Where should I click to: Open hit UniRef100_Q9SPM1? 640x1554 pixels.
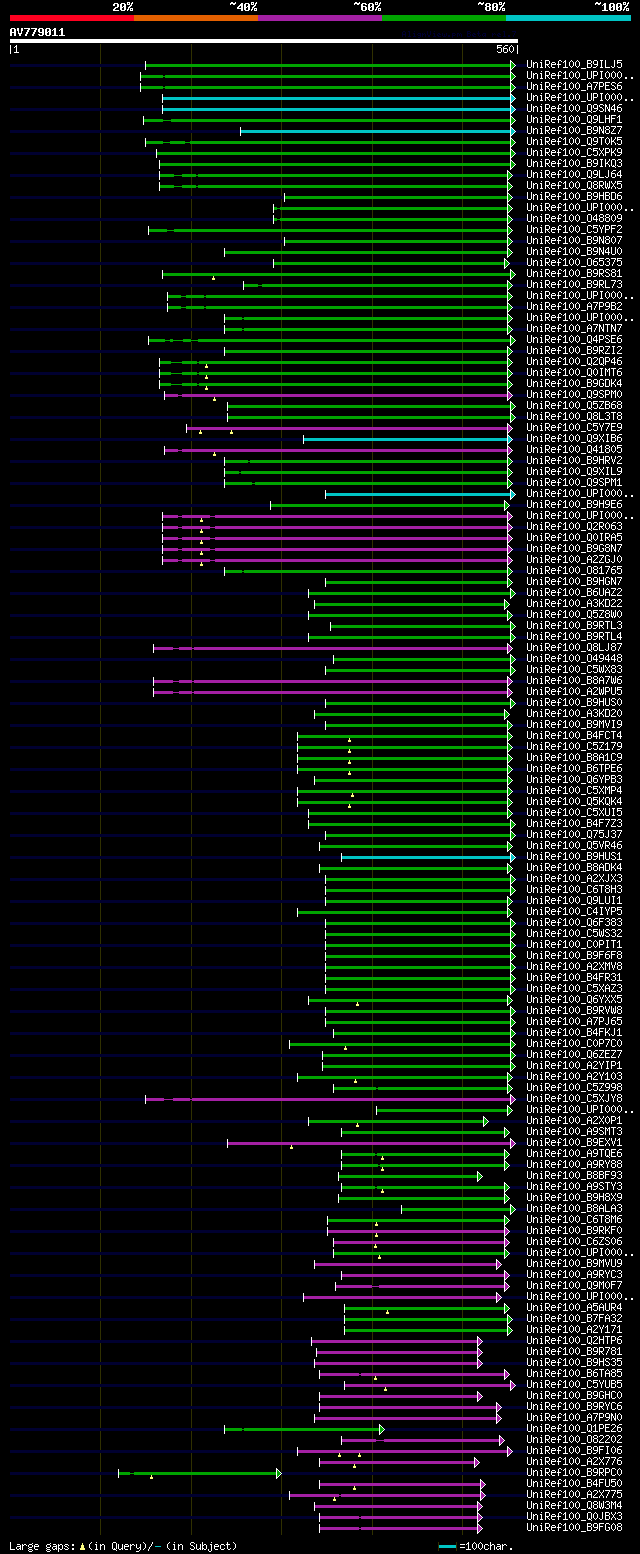click(574, 482)
